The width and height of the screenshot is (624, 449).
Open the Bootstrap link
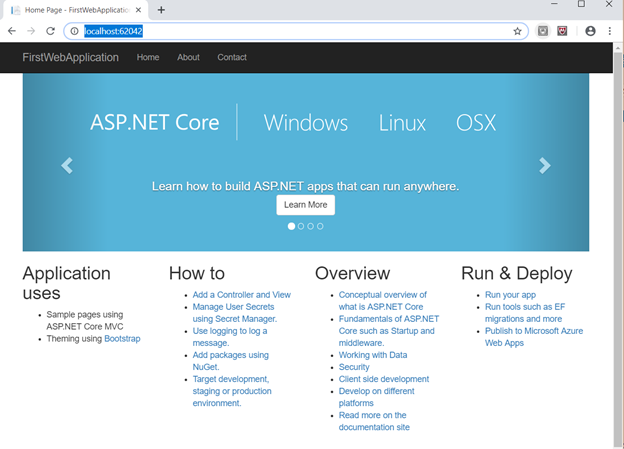pyautogui.click(x=122, y=339)
